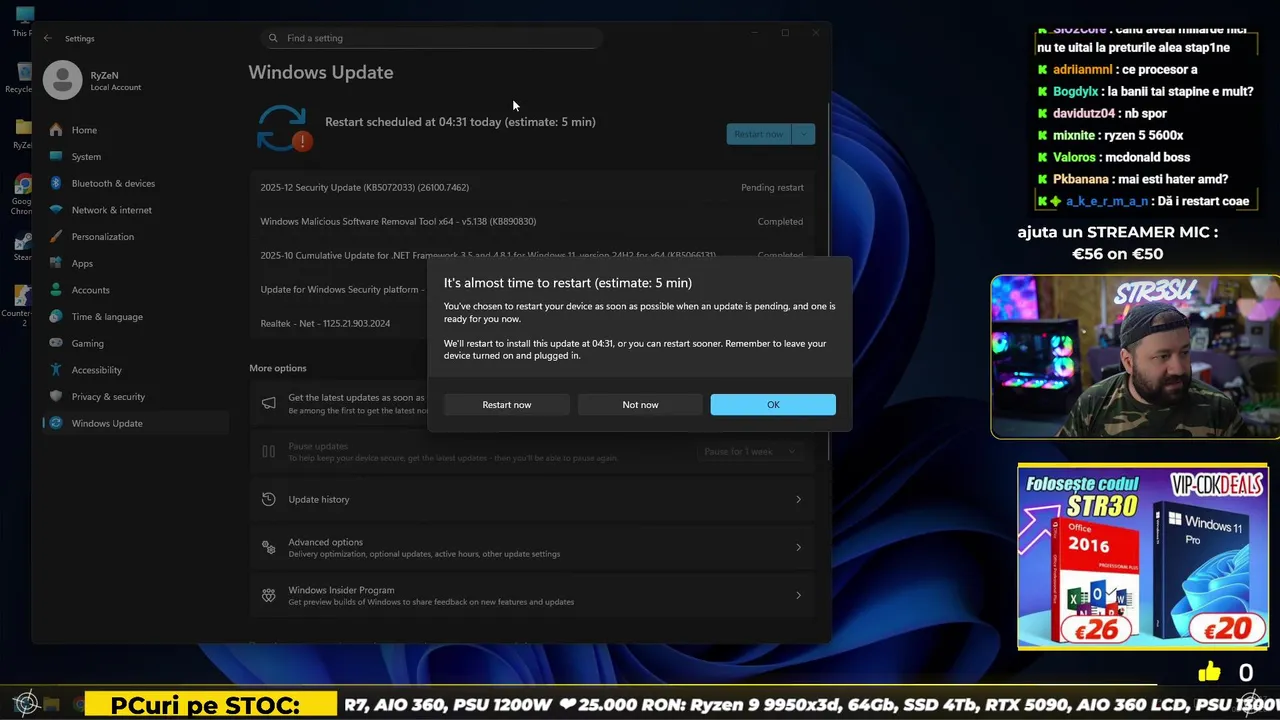Open the Pause for 1 week dropdown
This screenshot has height=720, width=1280.
click(750, 452)
